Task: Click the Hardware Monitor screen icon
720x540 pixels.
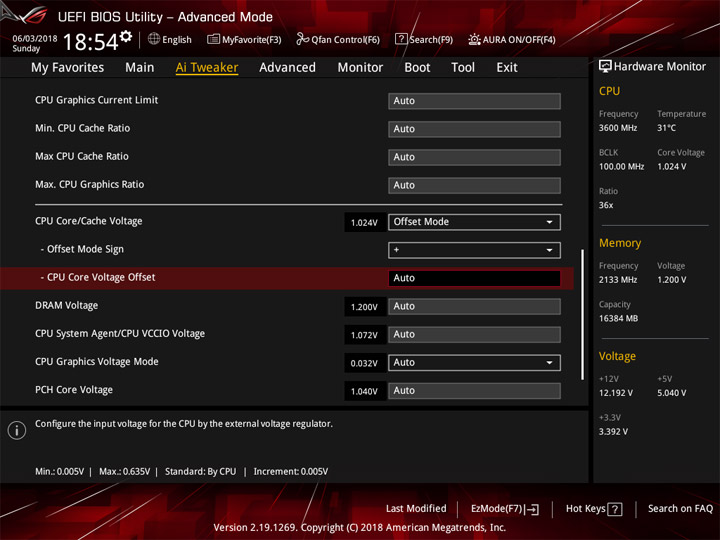Action: pyautogui.click(x=605, y=67)
